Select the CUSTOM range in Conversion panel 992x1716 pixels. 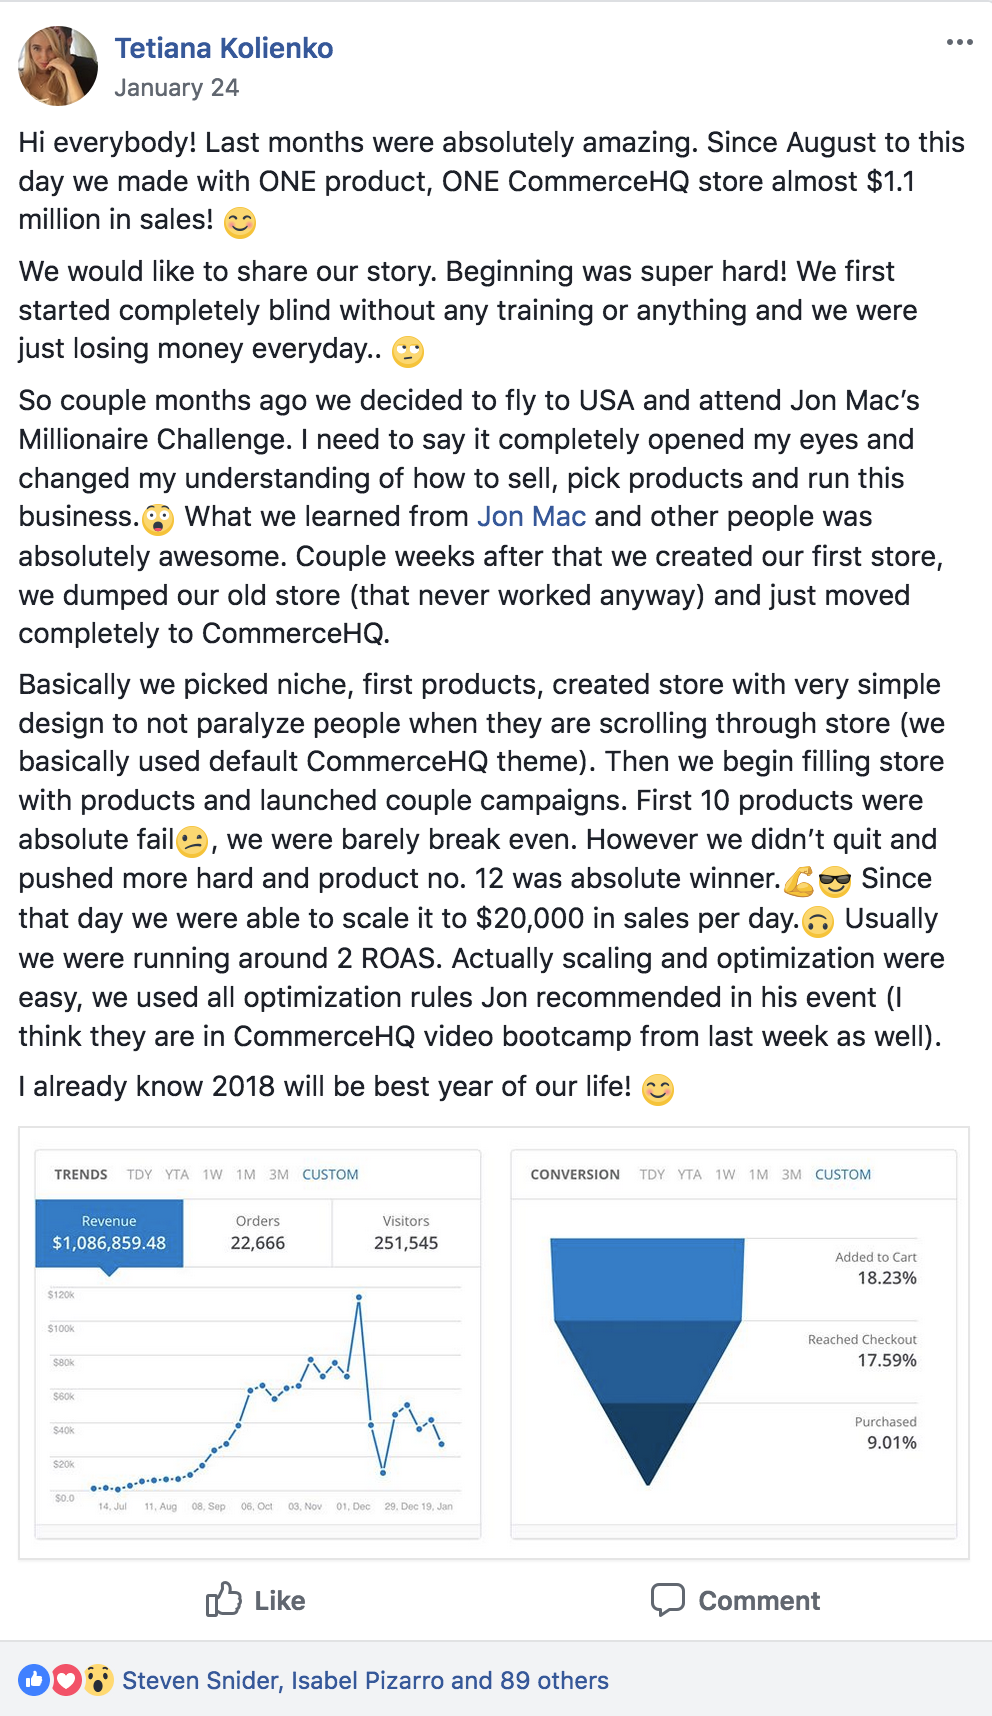pyautogui.click(x=843, y=1174)
